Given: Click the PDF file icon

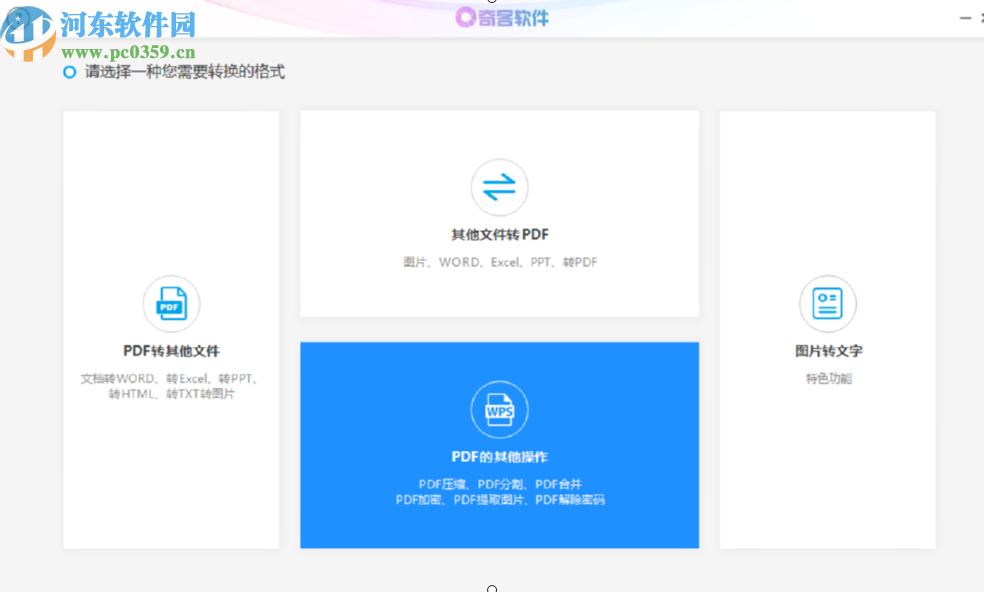Looking at the screenshot, I should point(171,304).
